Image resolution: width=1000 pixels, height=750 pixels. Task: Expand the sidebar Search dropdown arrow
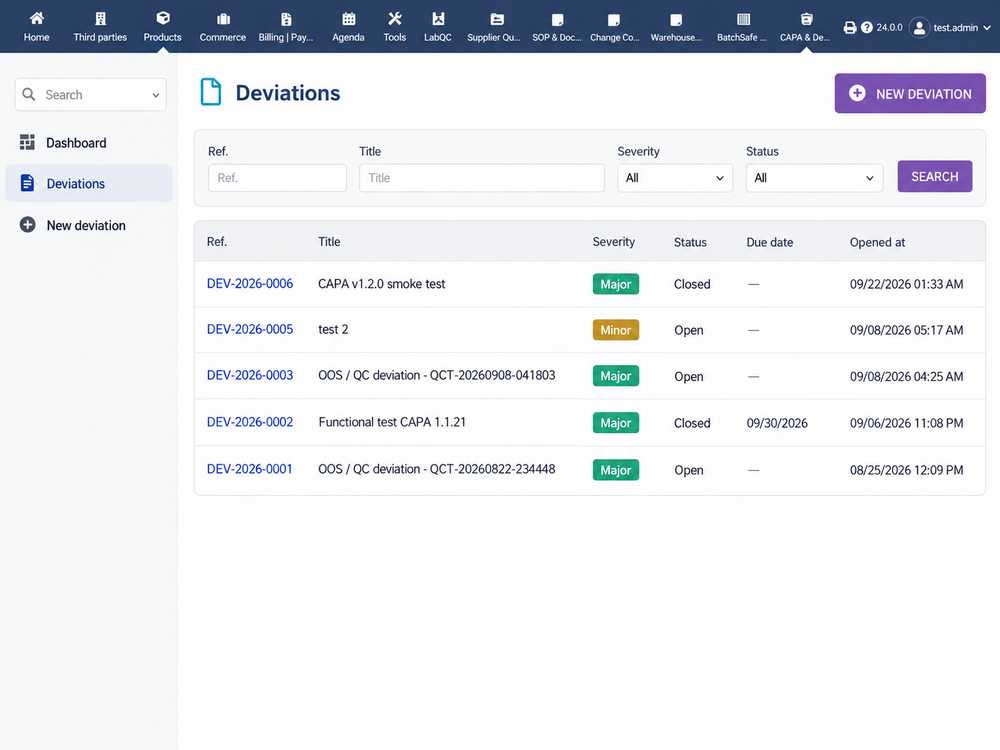(156, 95)
